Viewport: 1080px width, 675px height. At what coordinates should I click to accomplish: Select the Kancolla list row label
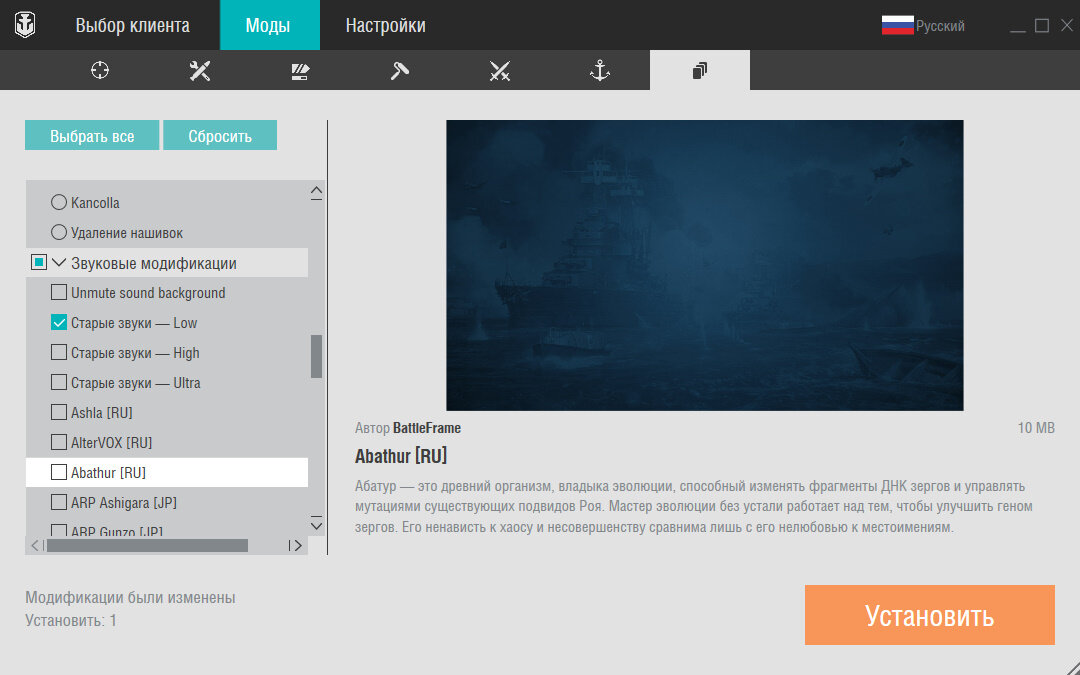coord(95,203)
